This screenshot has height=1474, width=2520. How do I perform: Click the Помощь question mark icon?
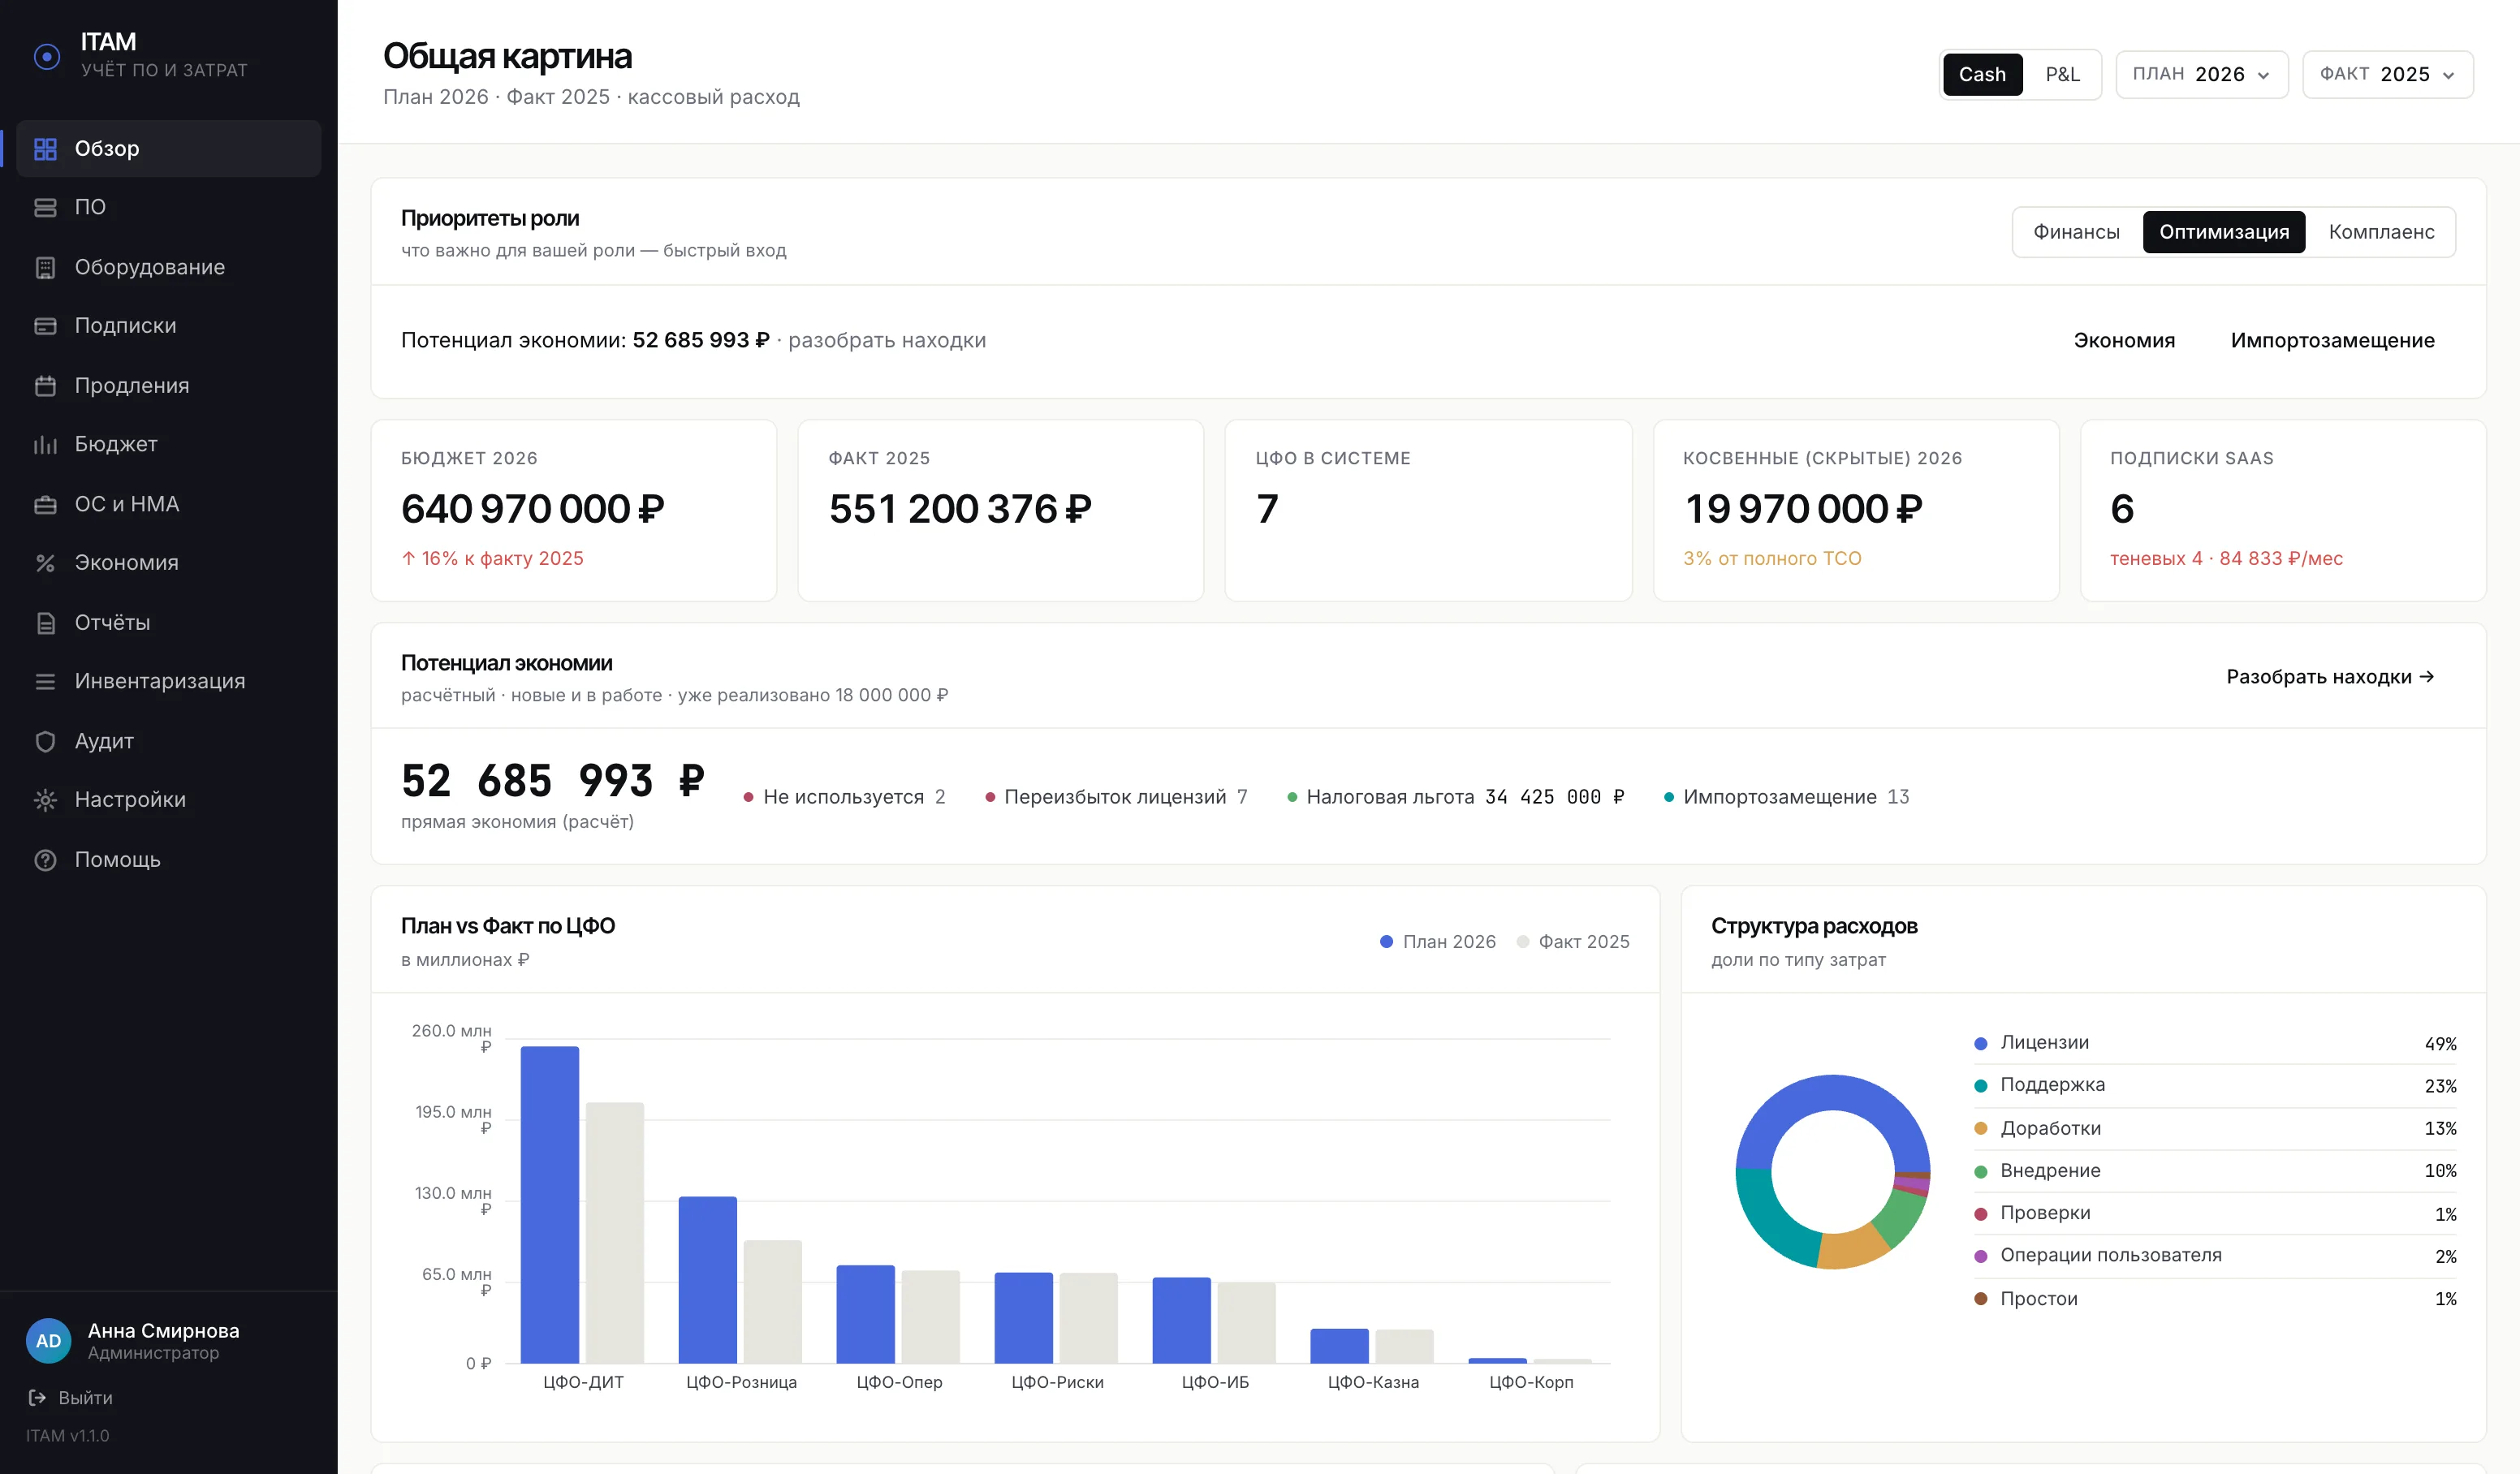click(x=45, y=860)
